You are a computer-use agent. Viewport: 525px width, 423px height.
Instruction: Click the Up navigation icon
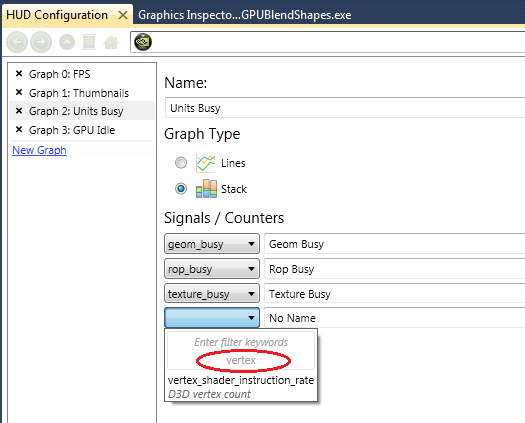click(67, 42)
